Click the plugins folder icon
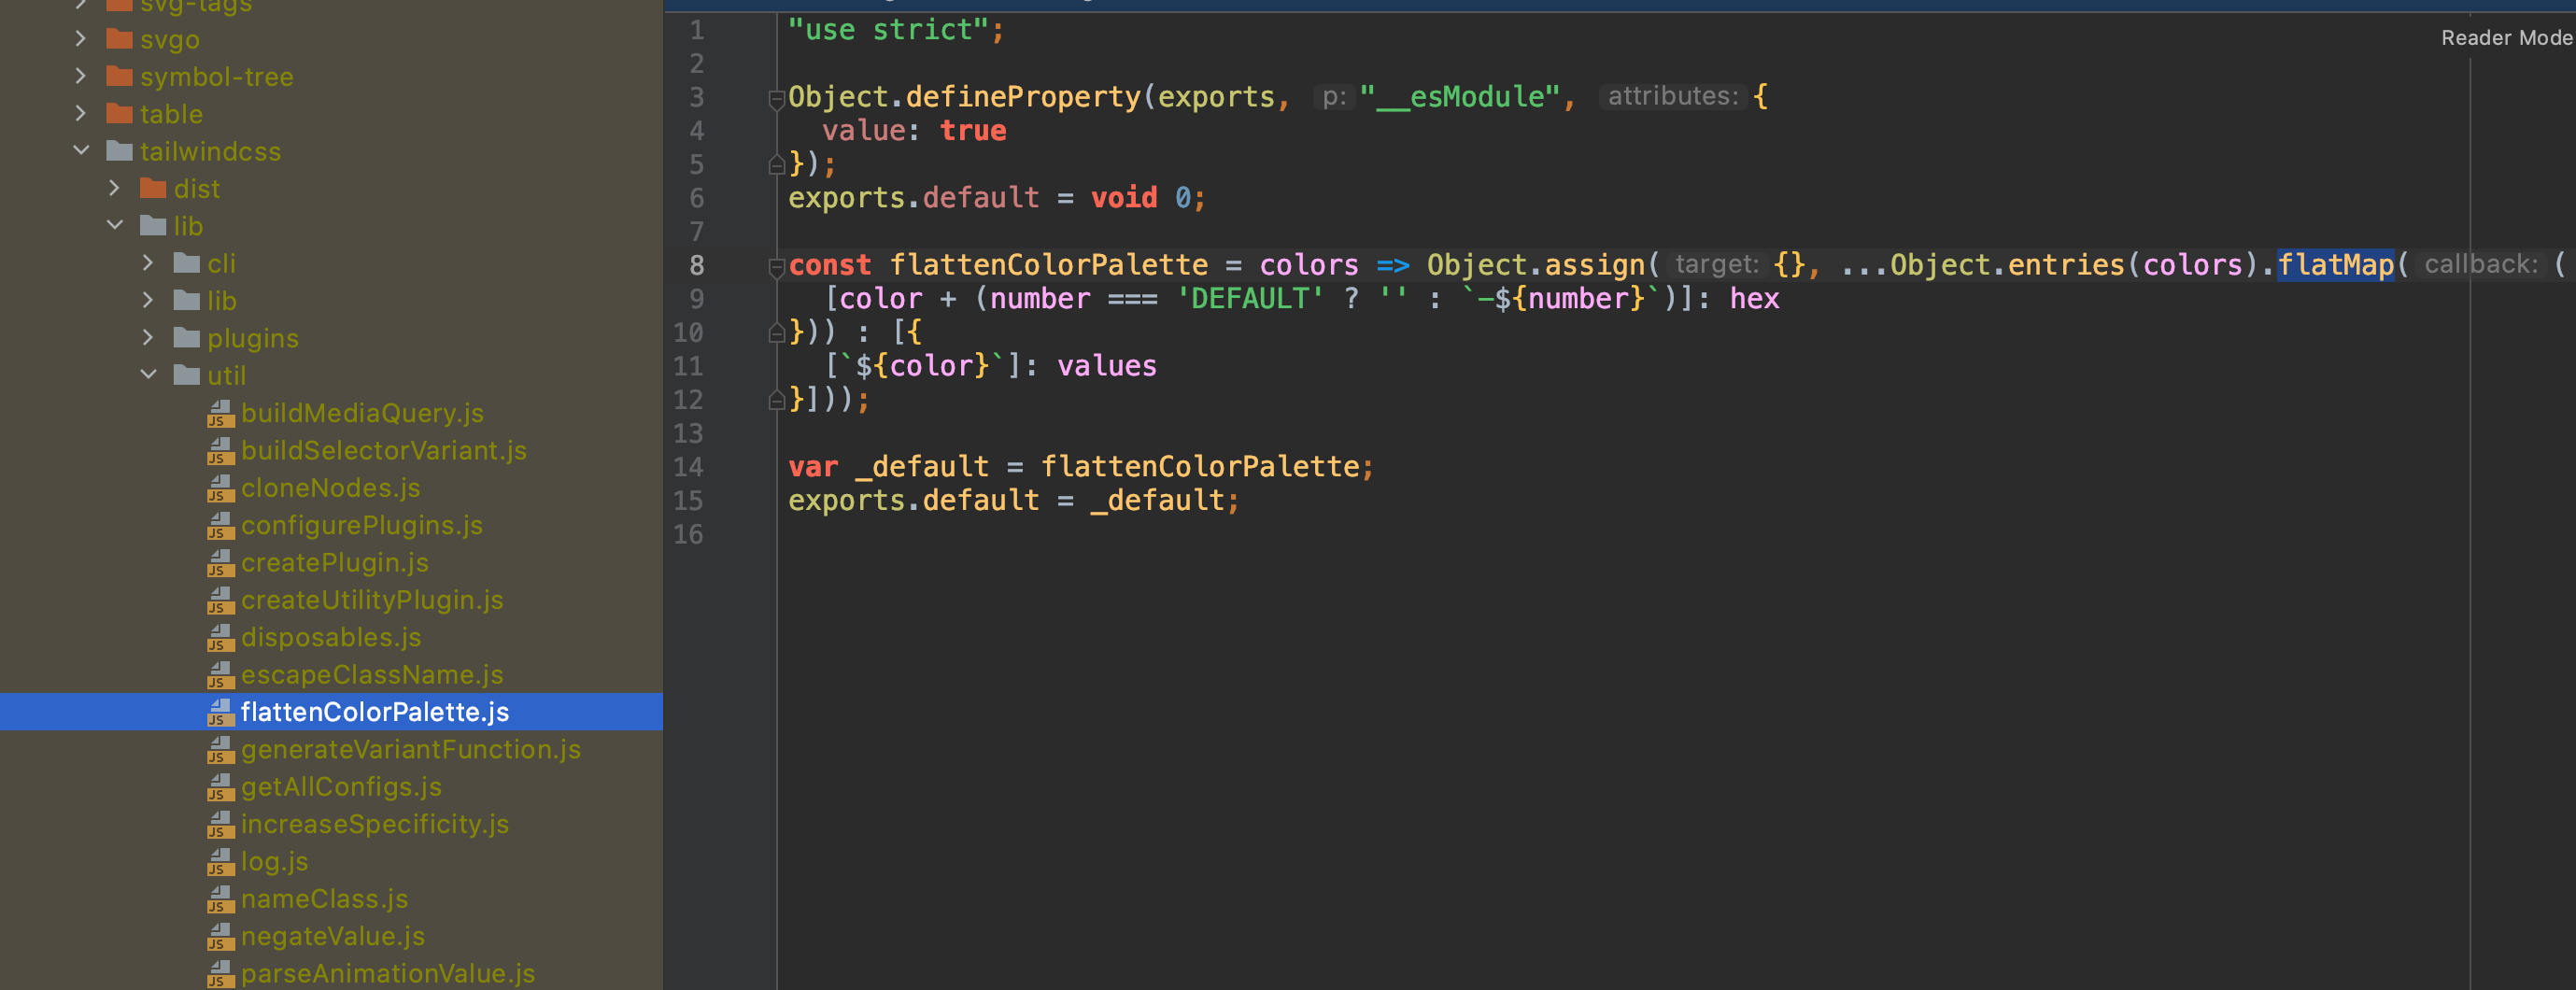The image size is (2576, 990). click(x=186, y=338)
